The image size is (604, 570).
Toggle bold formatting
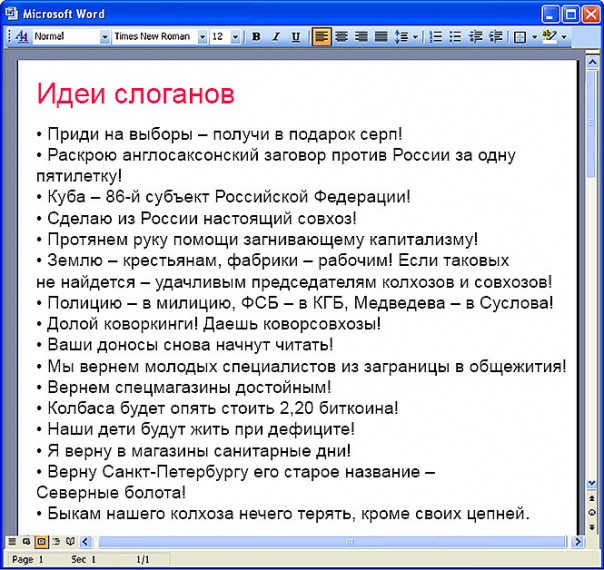[256, 37]
